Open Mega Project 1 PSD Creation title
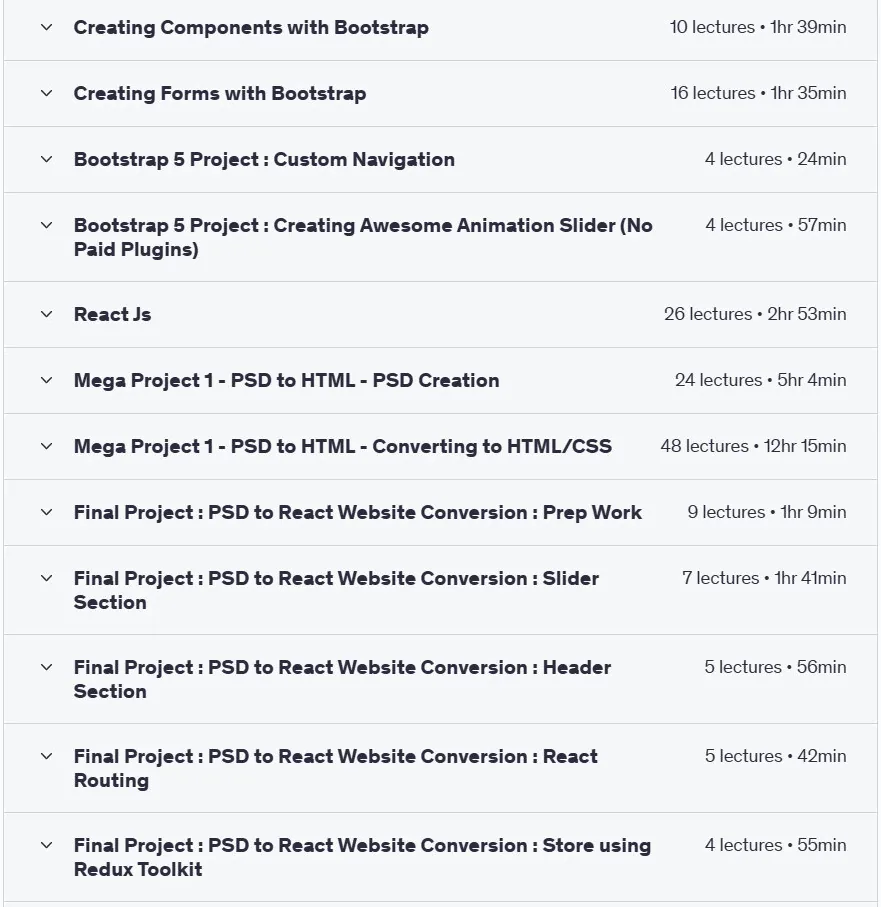The width and height of the screenshot is (881, 907). [x=286, y=381]
